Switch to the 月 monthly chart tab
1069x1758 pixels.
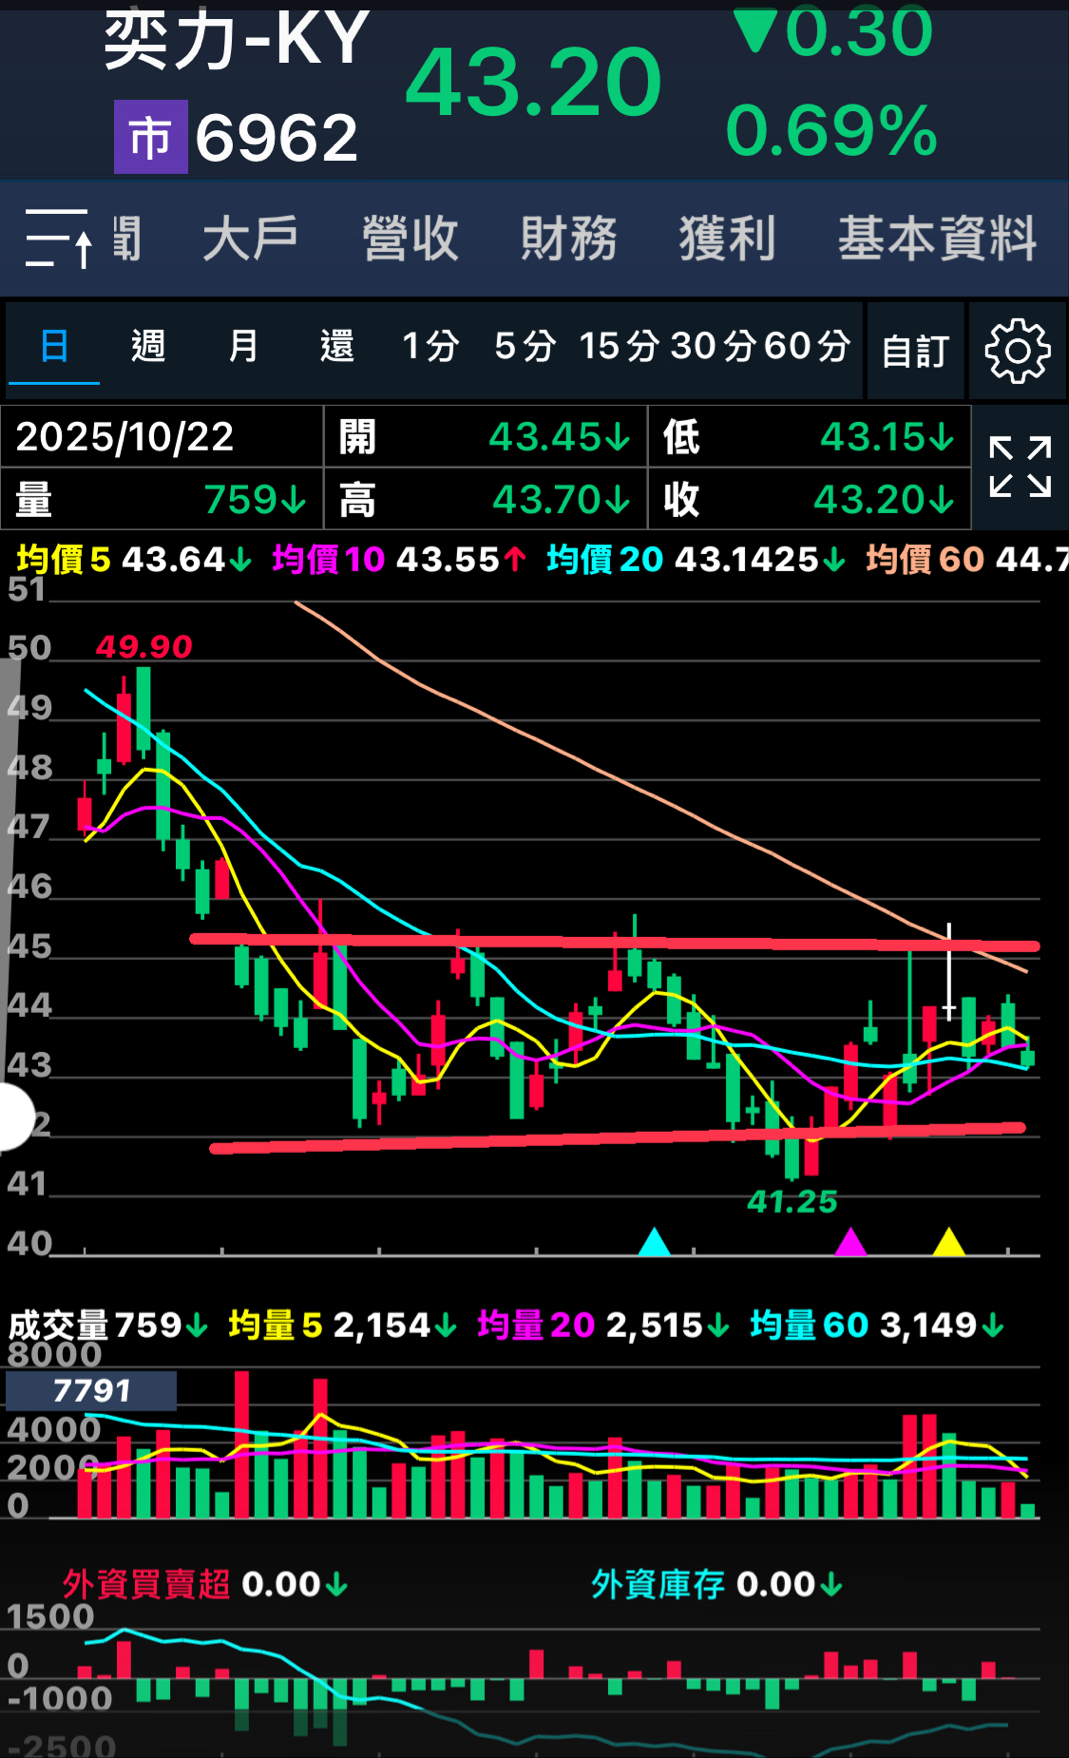click(x=243, y=347)
